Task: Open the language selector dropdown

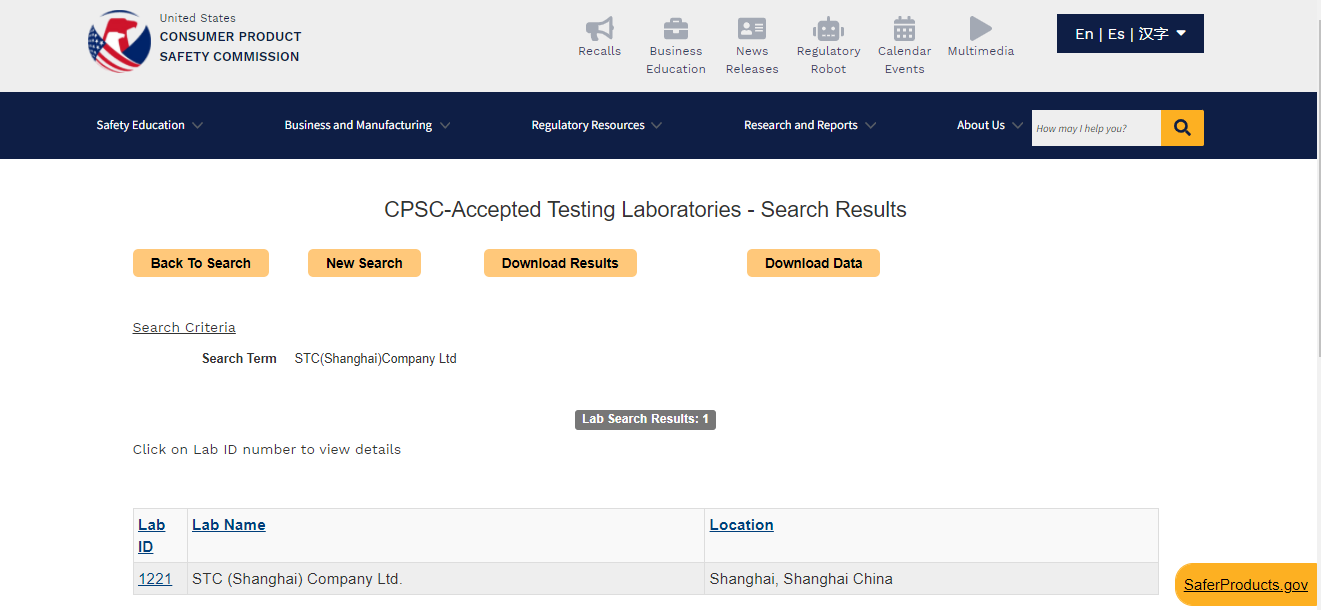Action: [x=1130, y=33]
